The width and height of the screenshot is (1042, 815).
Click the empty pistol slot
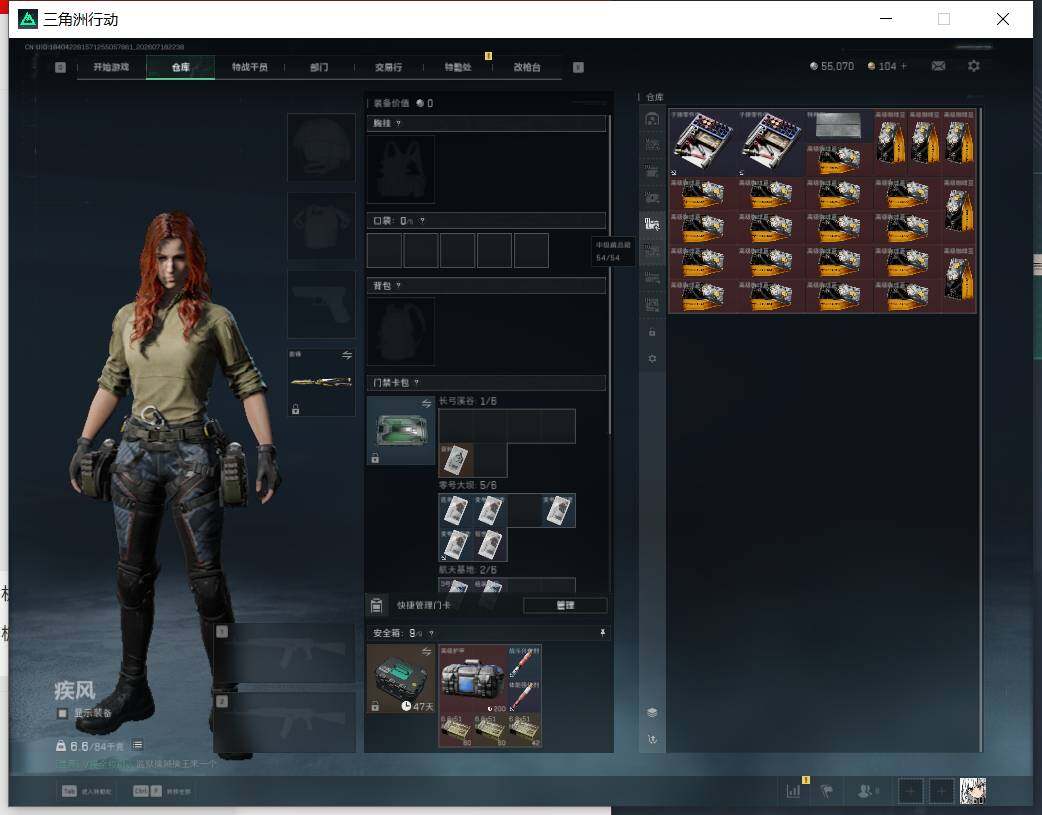(322, 304)
